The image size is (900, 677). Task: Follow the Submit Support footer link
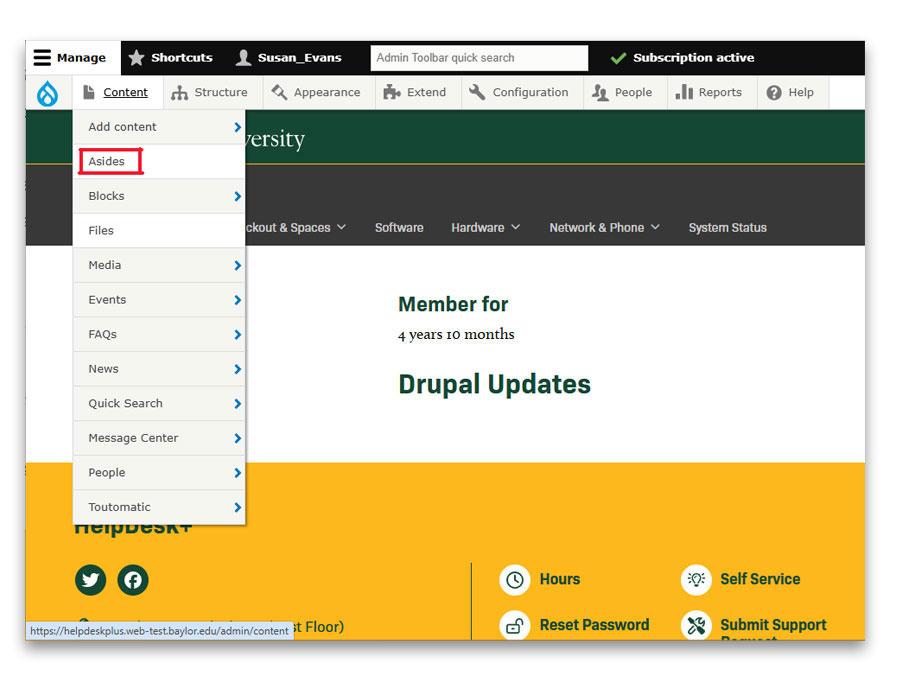coord(773,625)
